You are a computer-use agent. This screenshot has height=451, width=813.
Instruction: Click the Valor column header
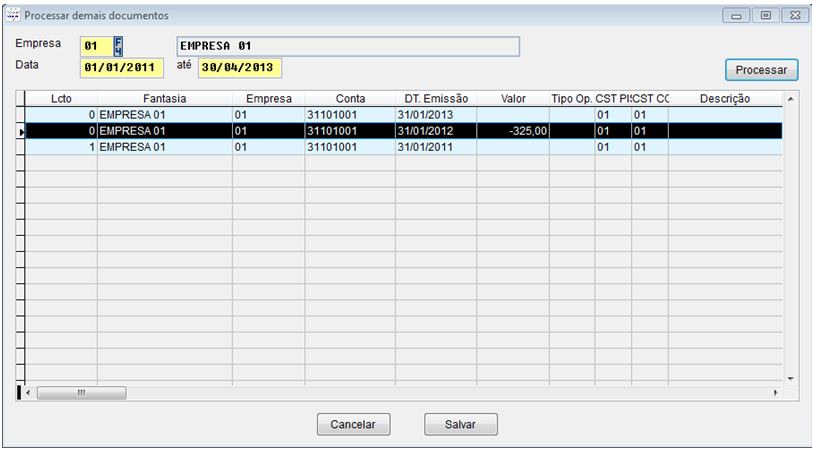tap(513, 98)
